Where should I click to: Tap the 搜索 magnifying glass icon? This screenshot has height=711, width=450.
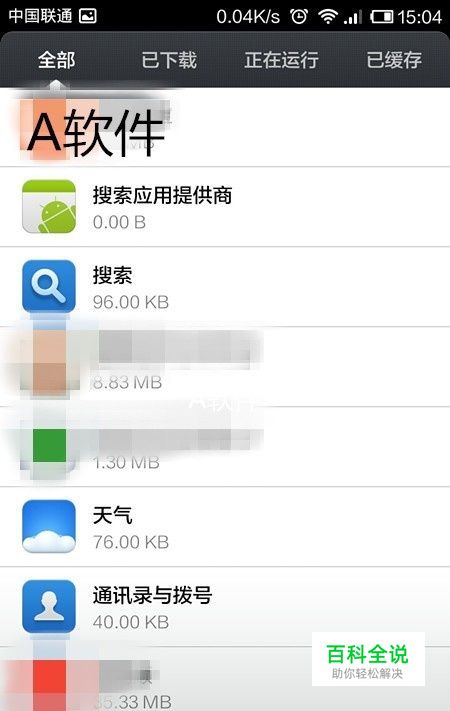49,287
